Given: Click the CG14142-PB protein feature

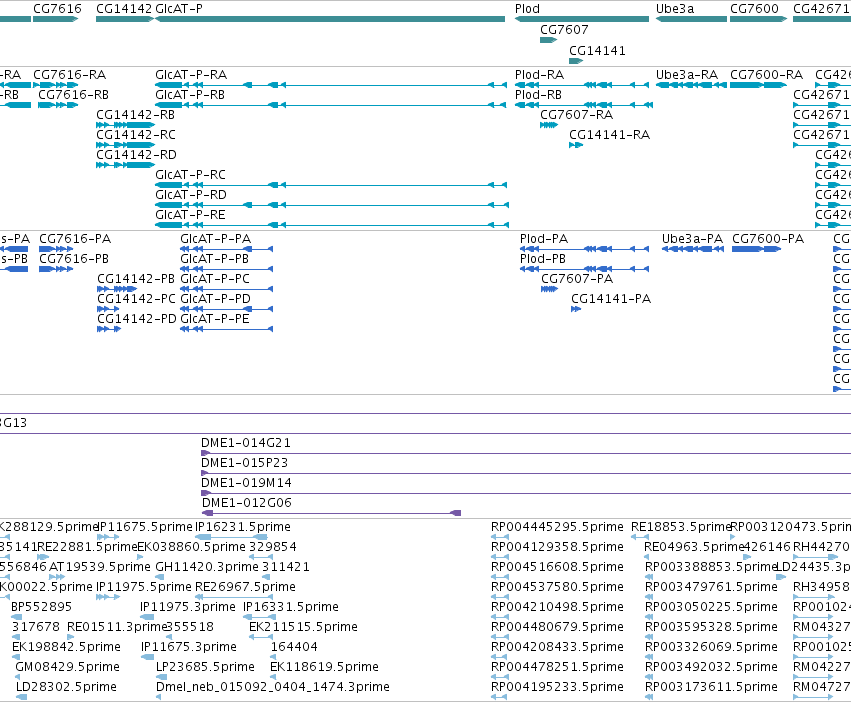Looking at the screenshot, I should (x=117, y=289).
